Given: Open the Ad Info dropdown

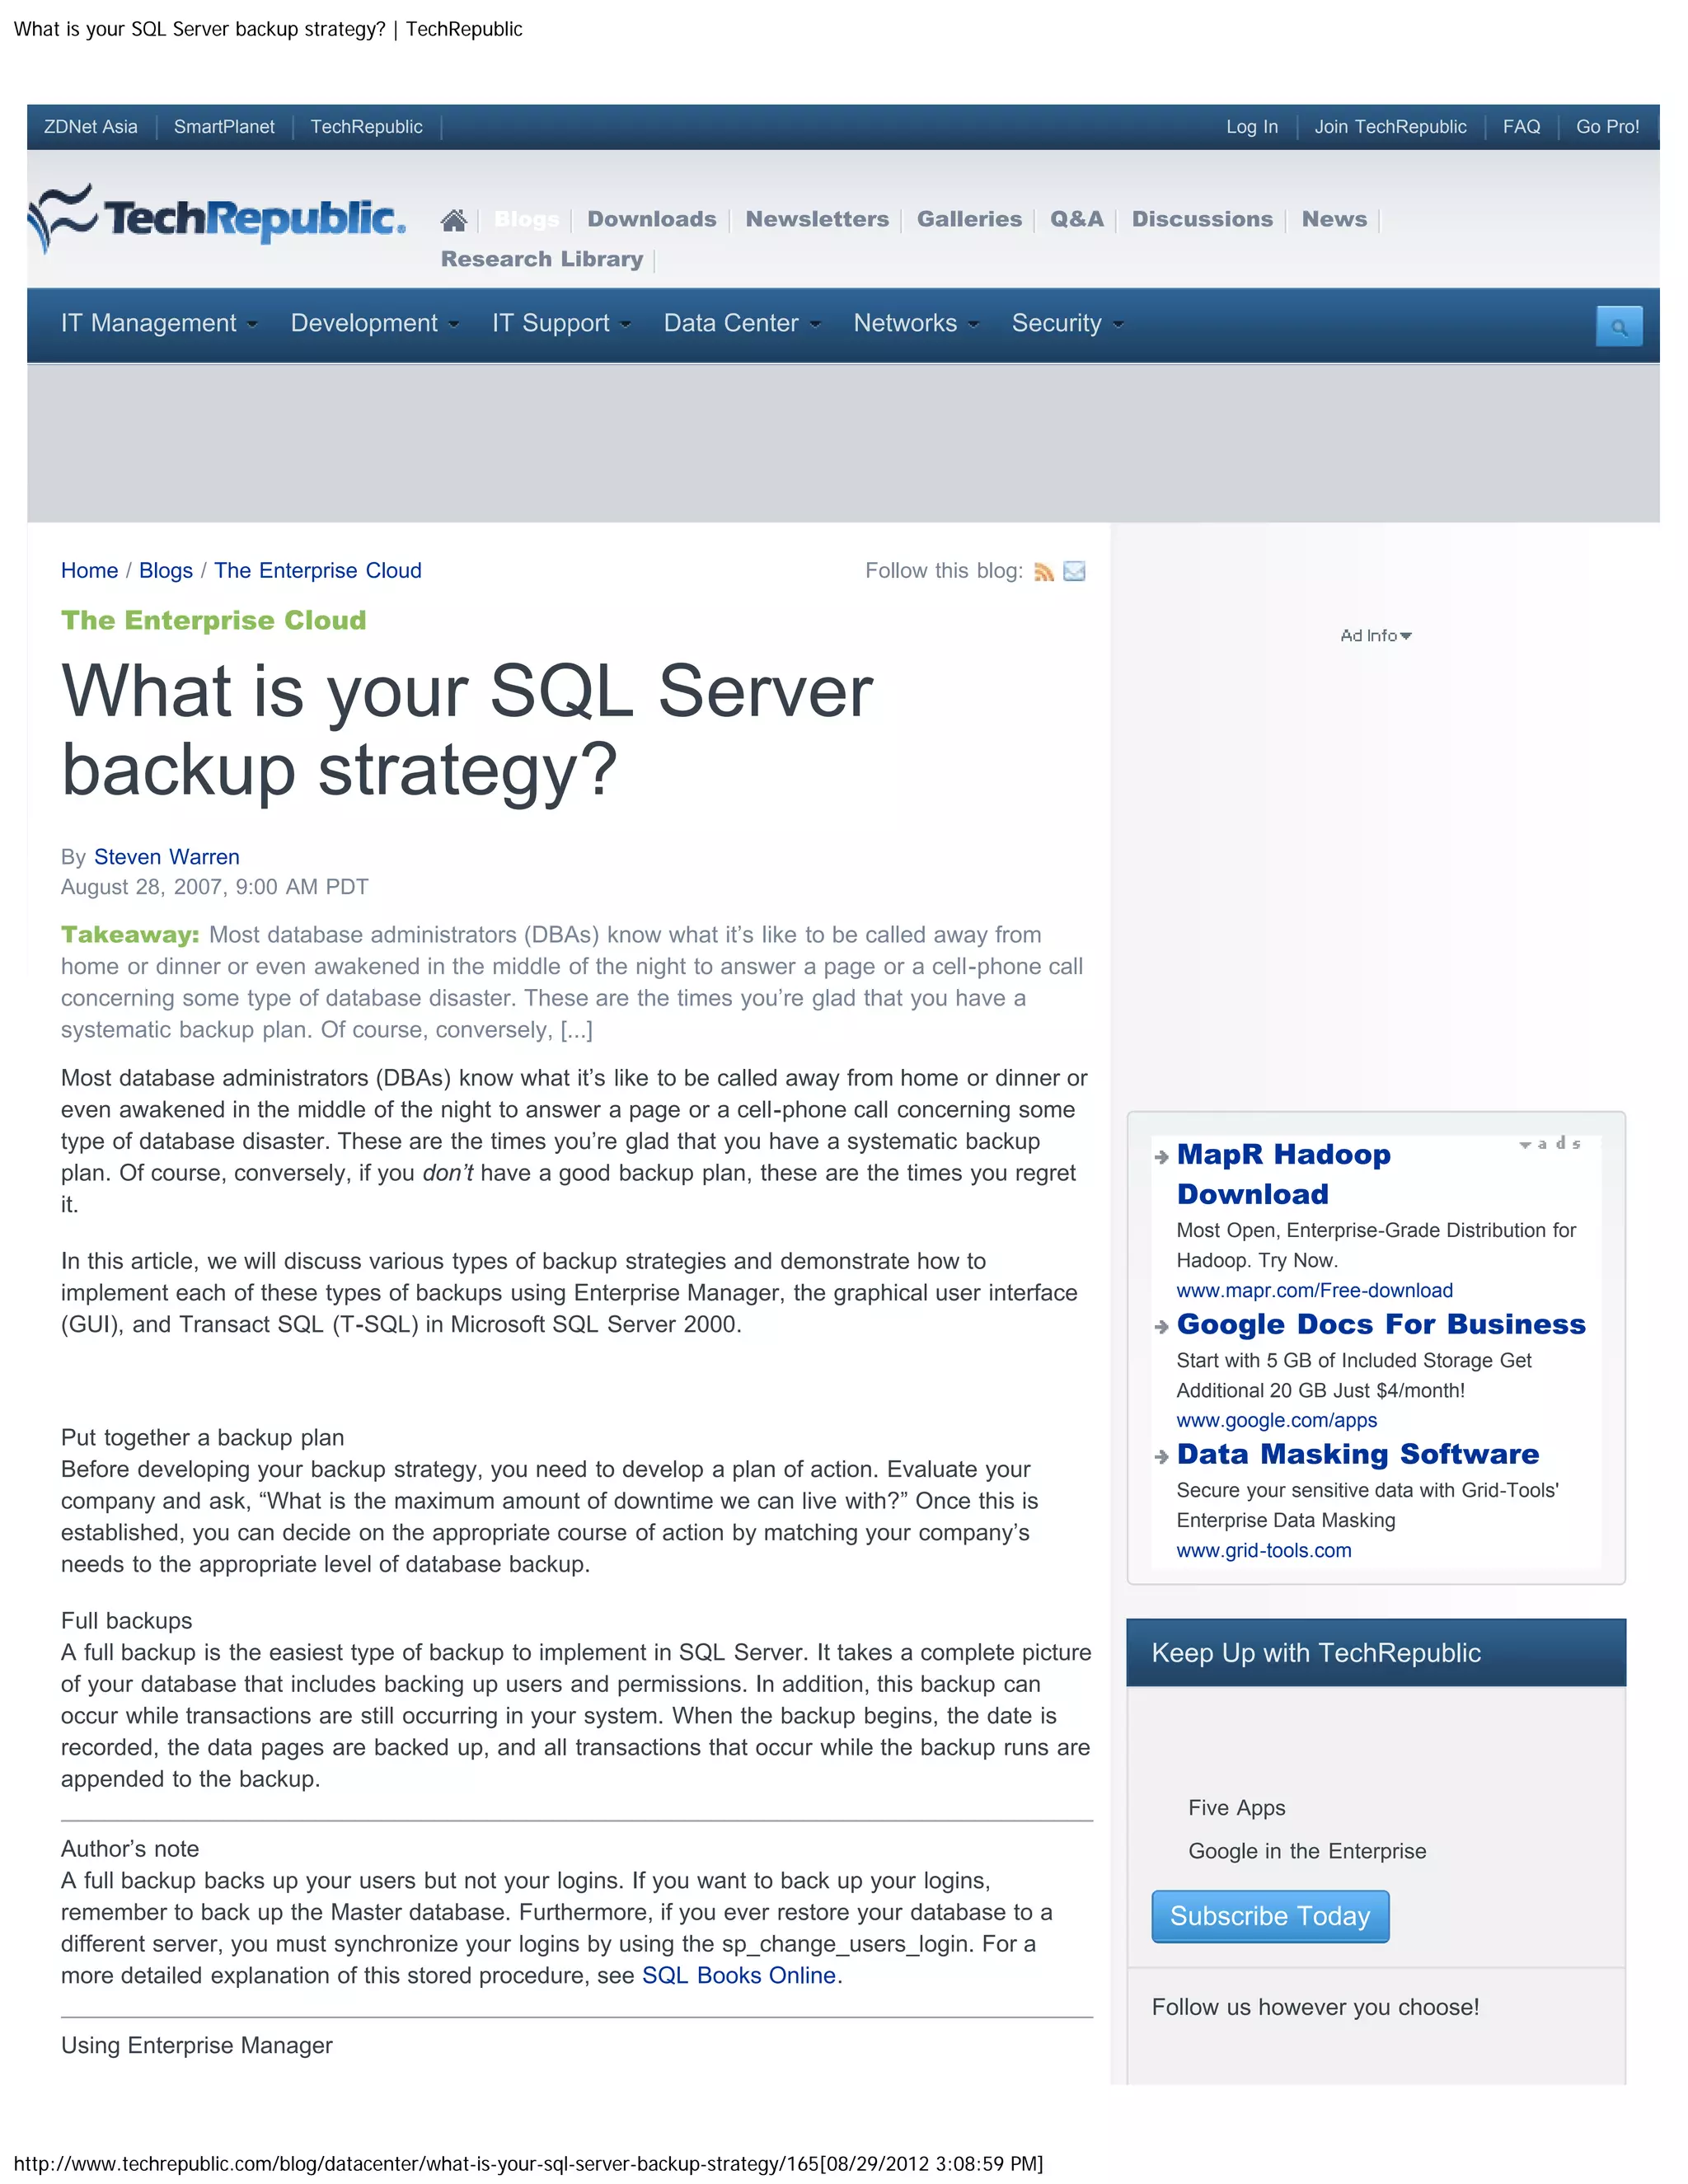Looking at the screenshot, I should (x=1376, y=636).
